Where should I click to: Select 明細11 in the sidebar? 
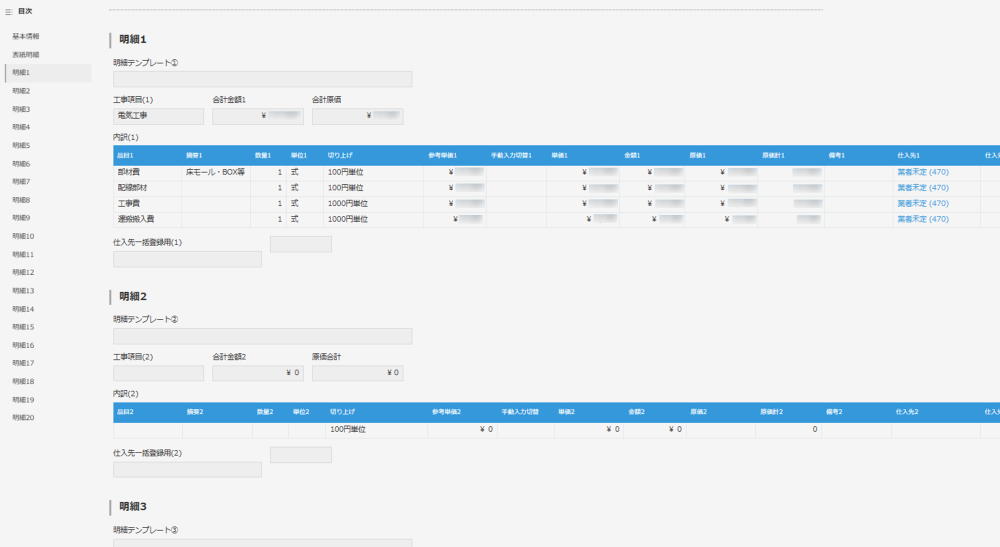(x=23, y=254)
